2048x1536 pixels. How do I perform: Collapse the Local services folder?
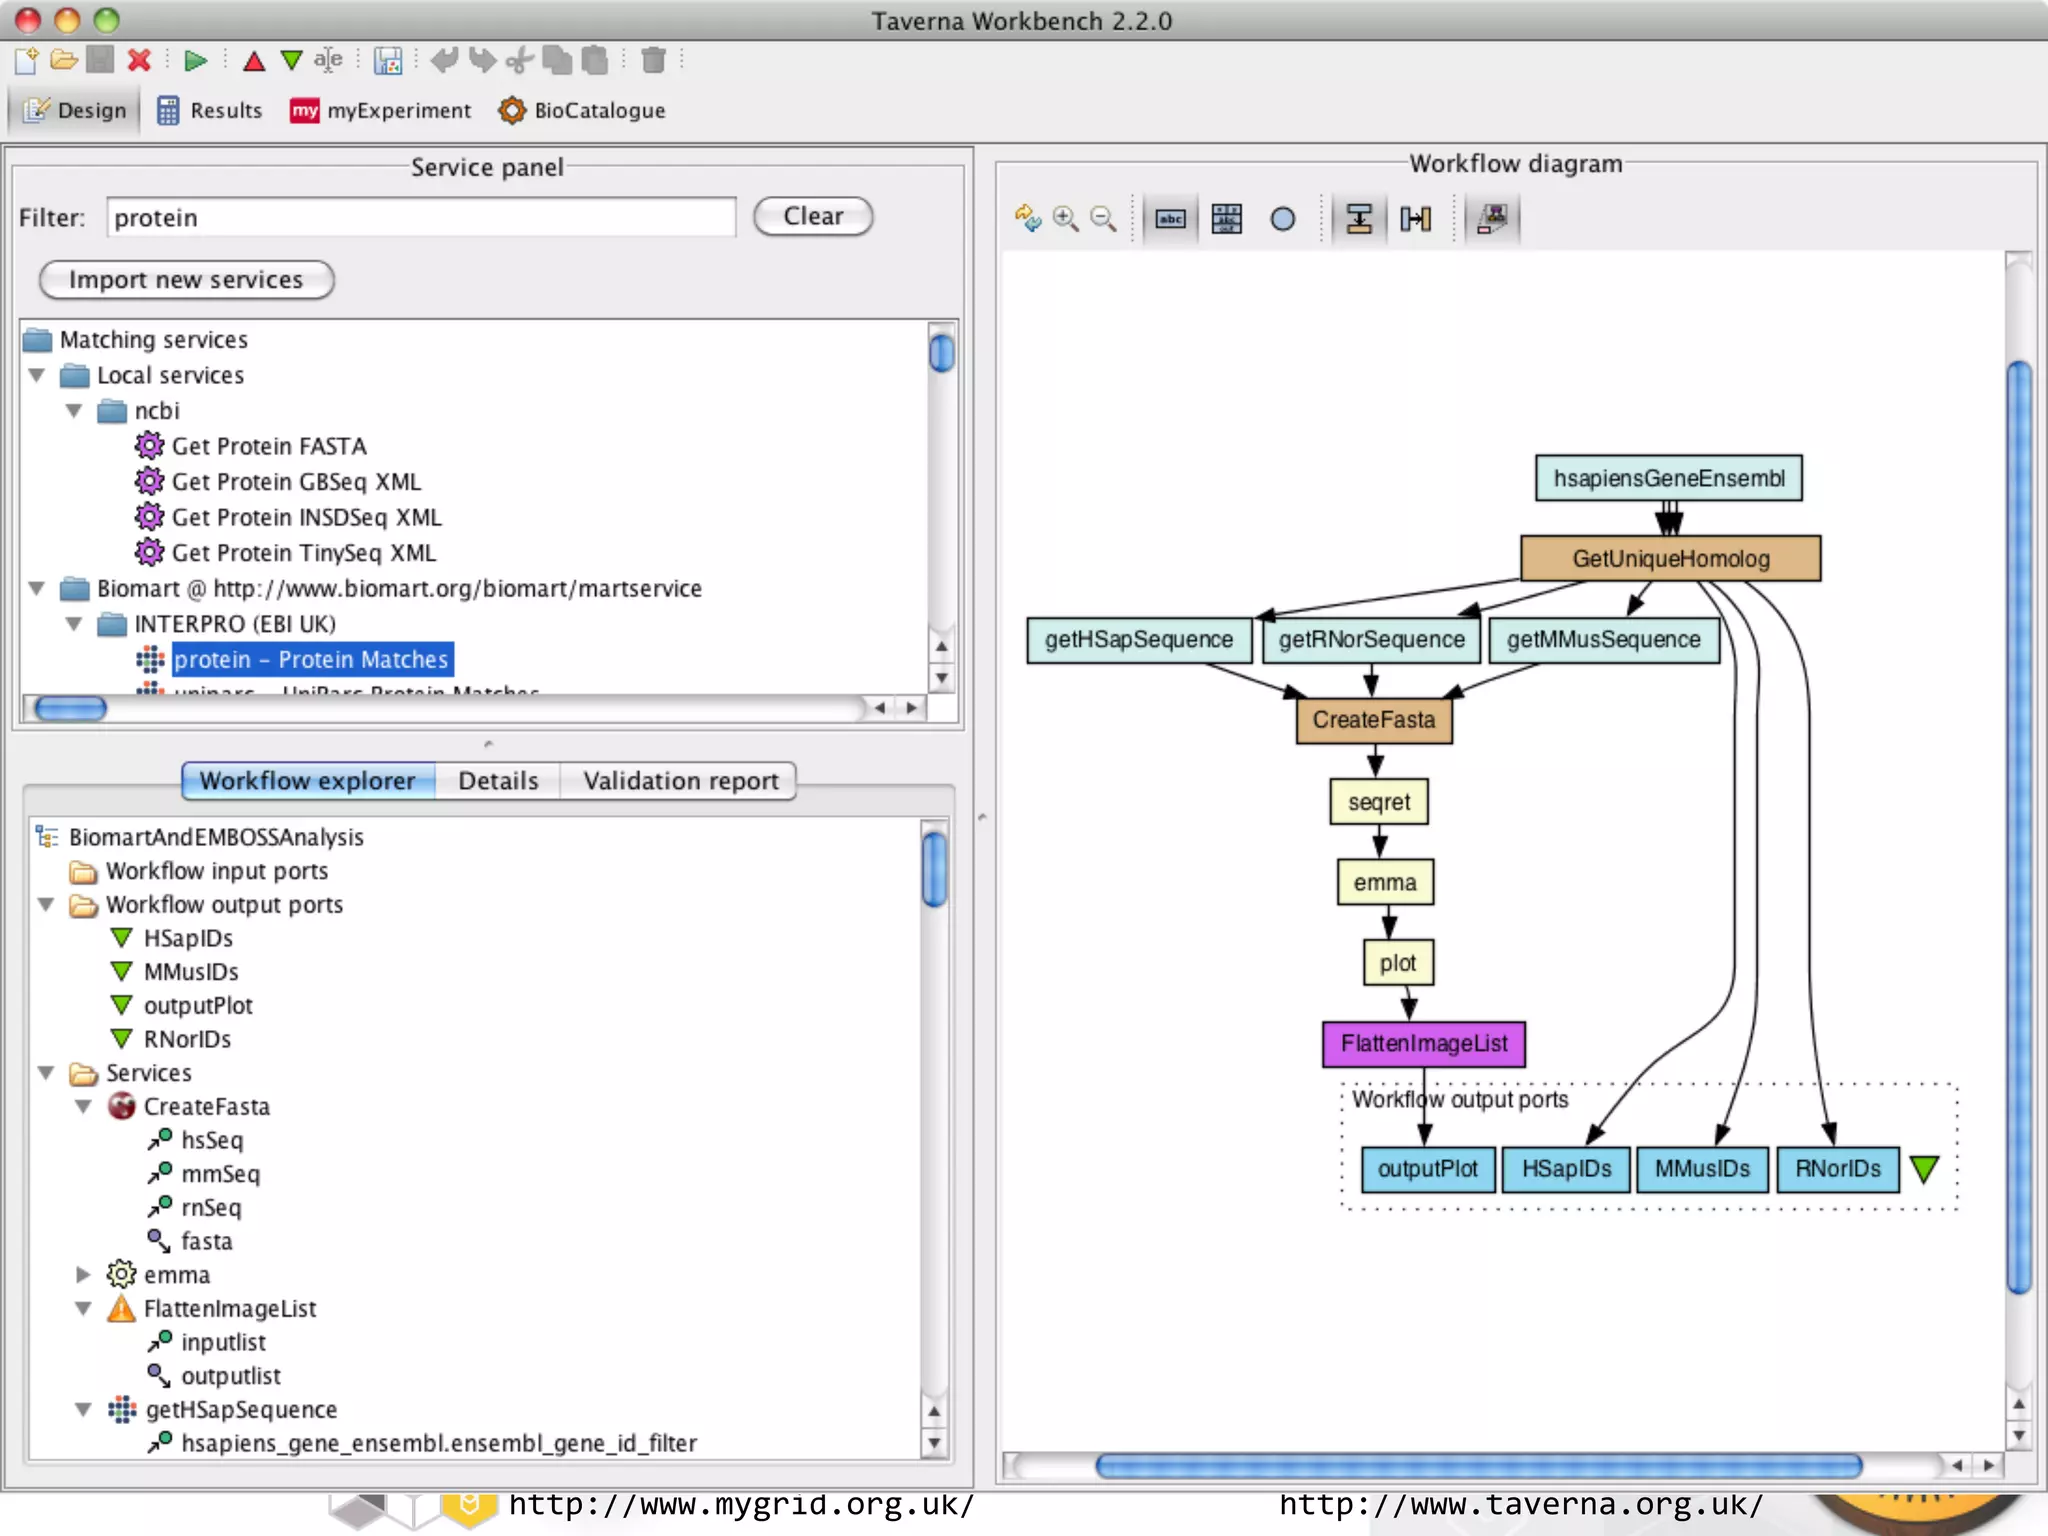pos(37,375)
